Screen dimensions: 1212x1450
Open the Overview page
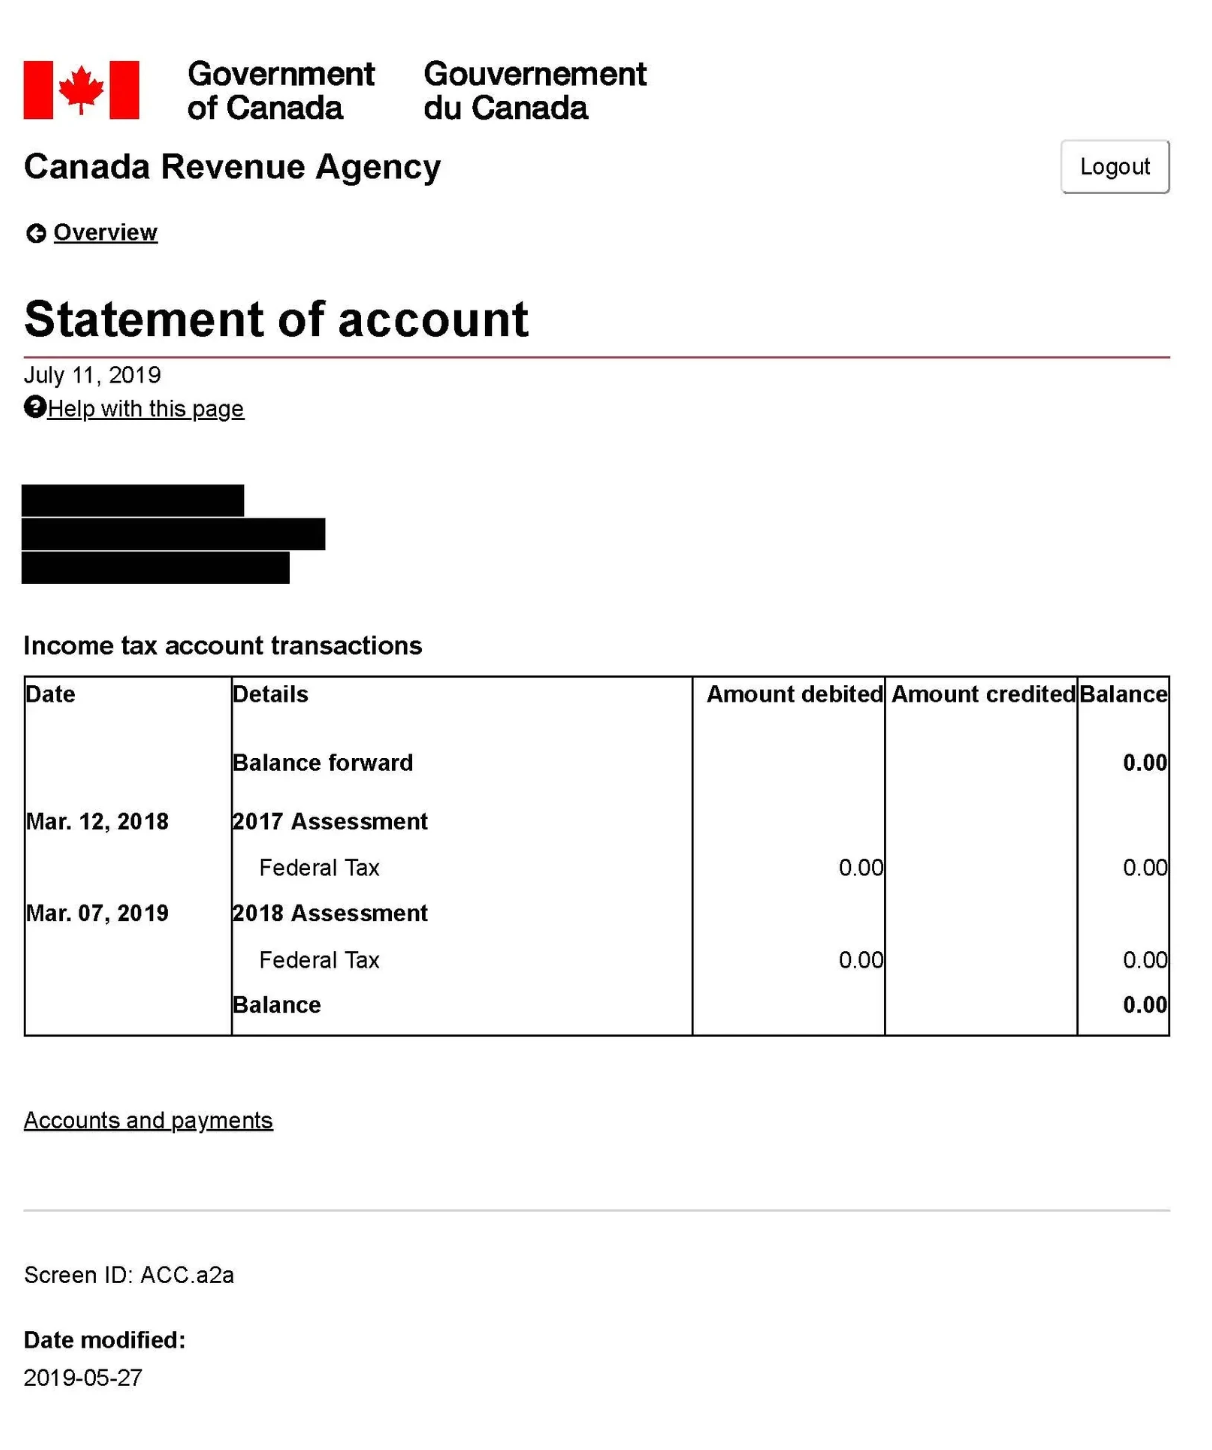pyautogui.click(x=106, y=232)
